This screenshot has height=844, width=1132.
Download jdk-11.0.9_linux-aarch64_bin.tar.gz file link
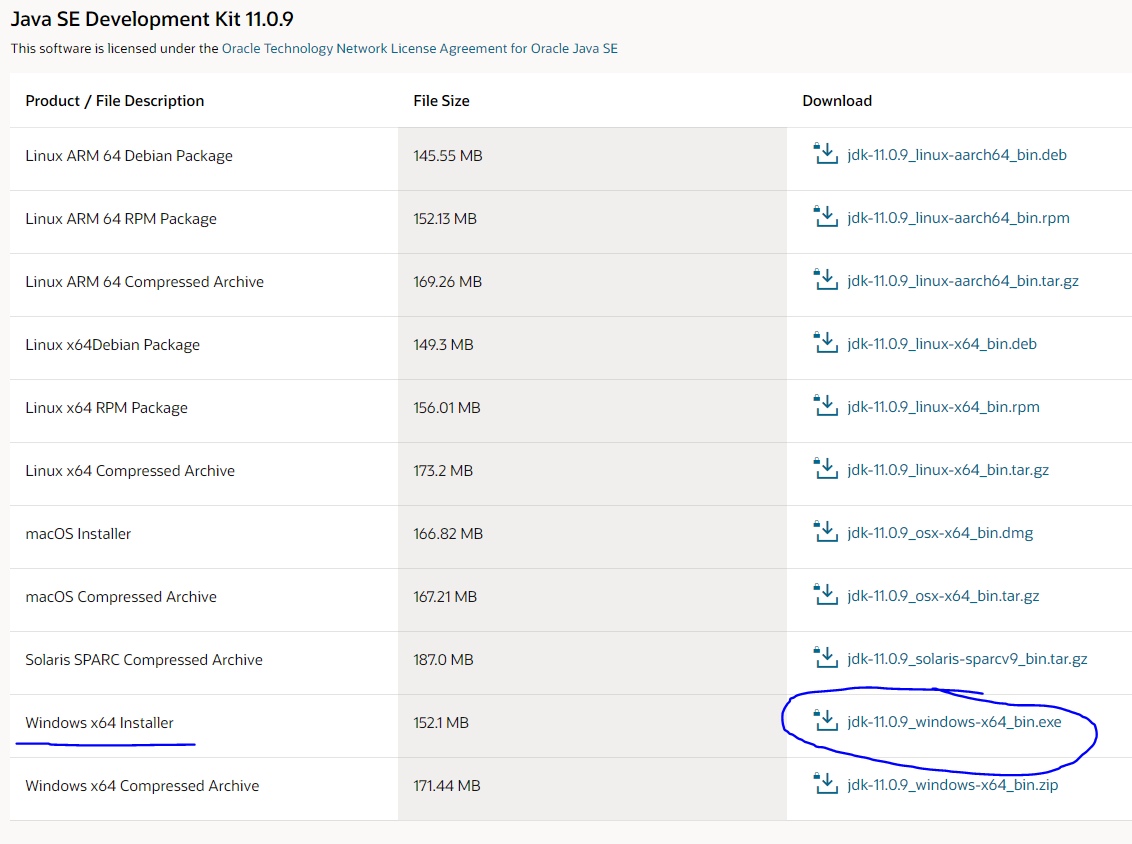point(962,280)
